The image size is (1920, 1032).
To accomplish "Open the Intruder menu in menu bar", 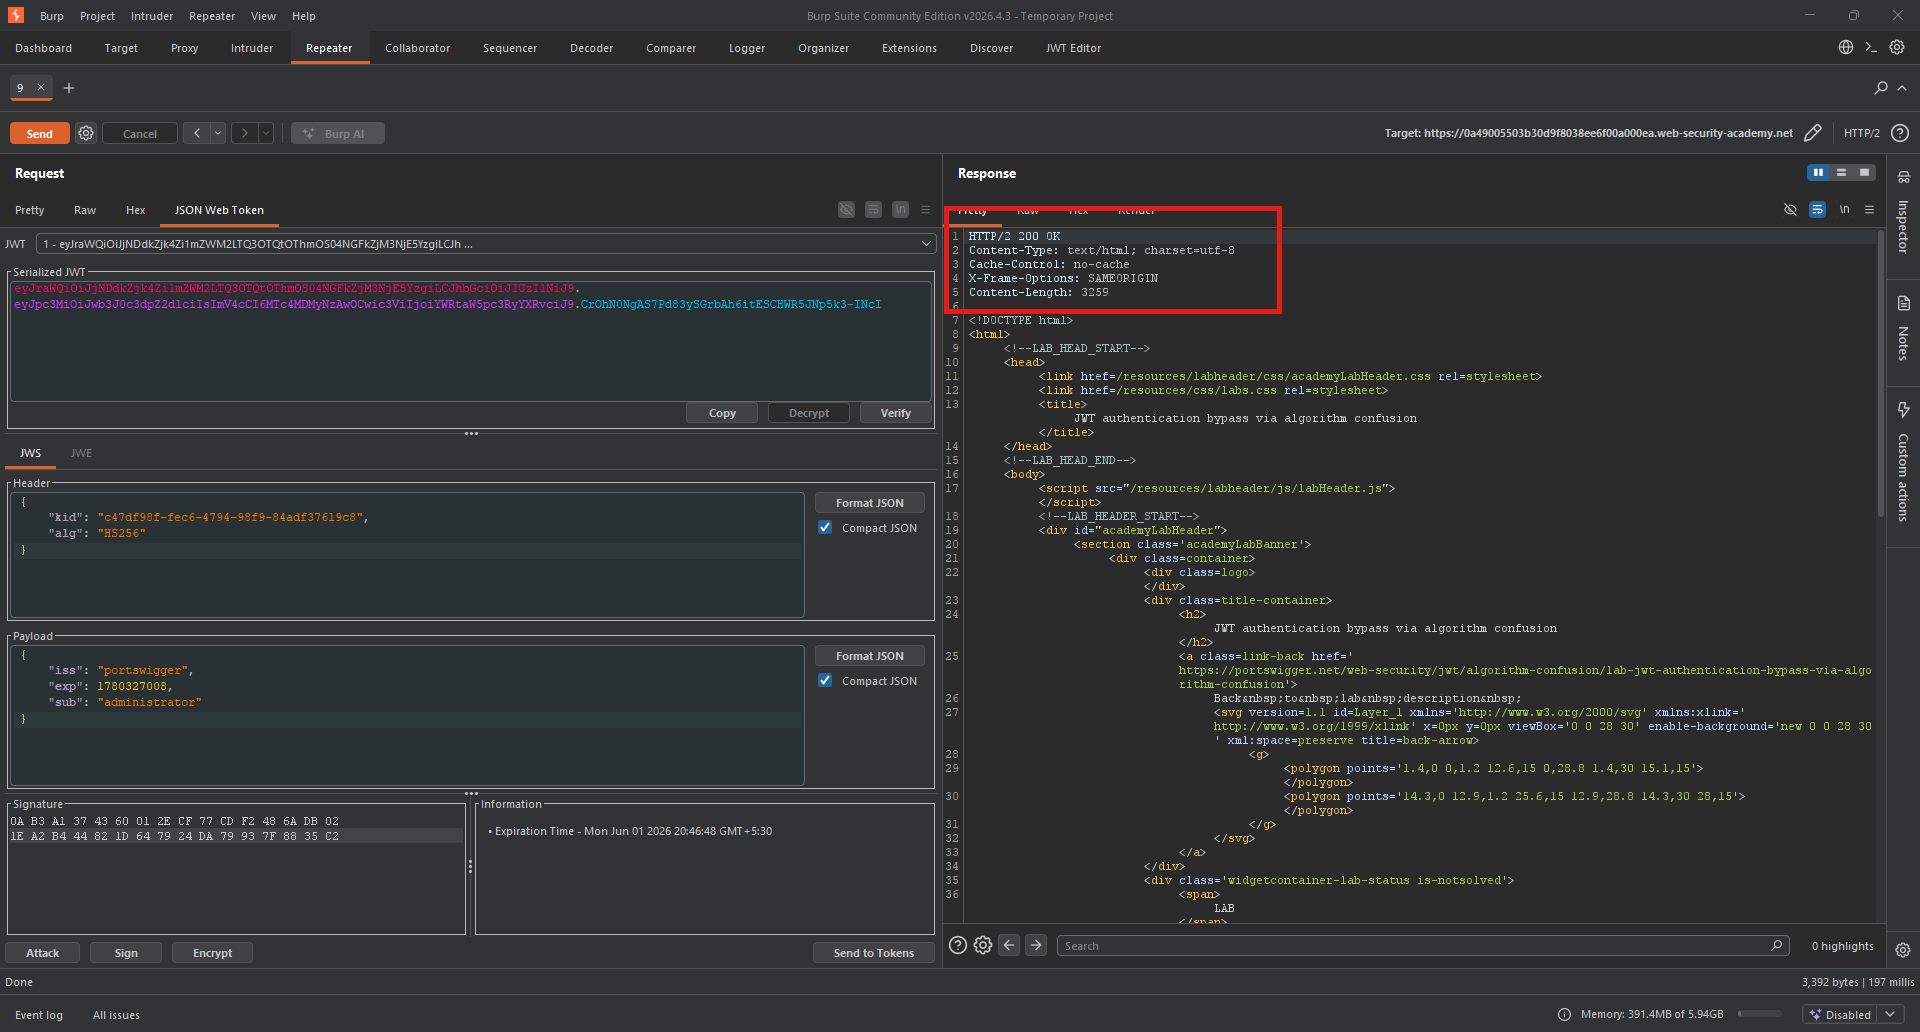I will (x=152, y=16).
